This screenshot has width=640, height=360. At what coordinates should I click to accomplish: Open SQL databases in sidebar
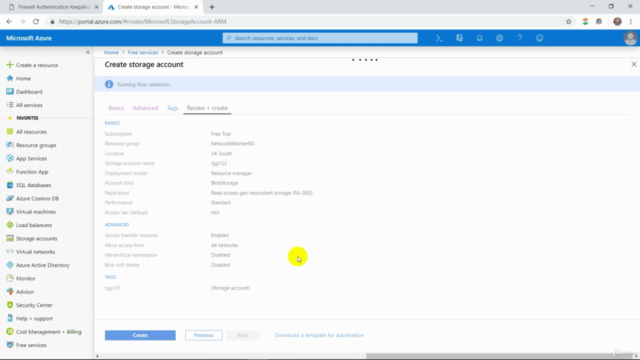click(x=33, y=185)
